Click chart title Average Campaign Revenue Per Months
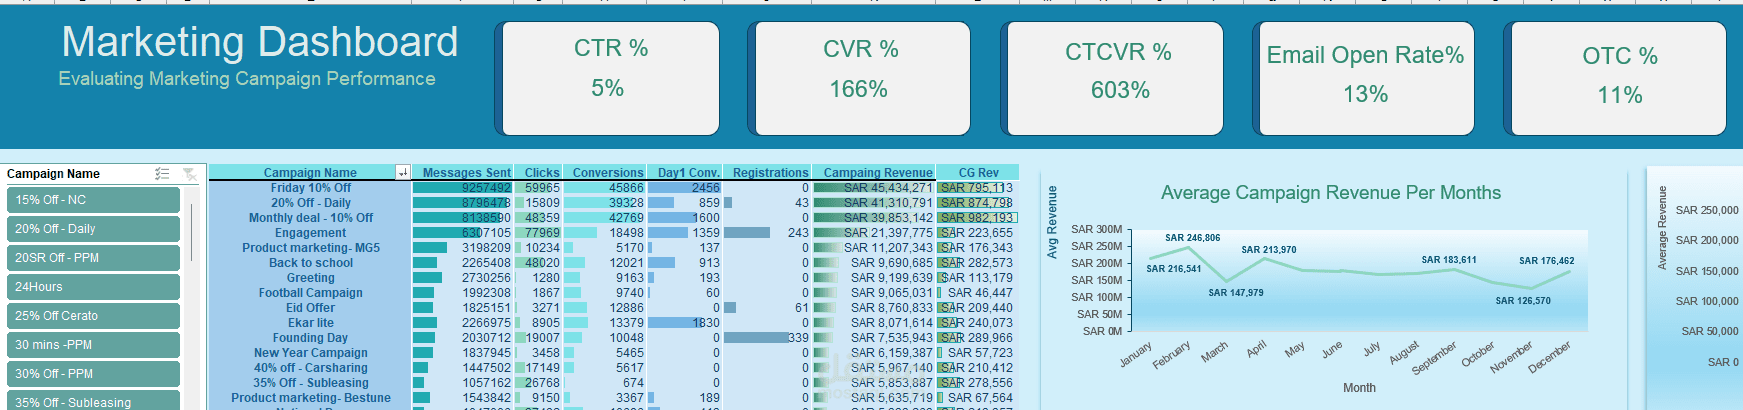Screen dimensions: 1743x410 (1330, 193)
